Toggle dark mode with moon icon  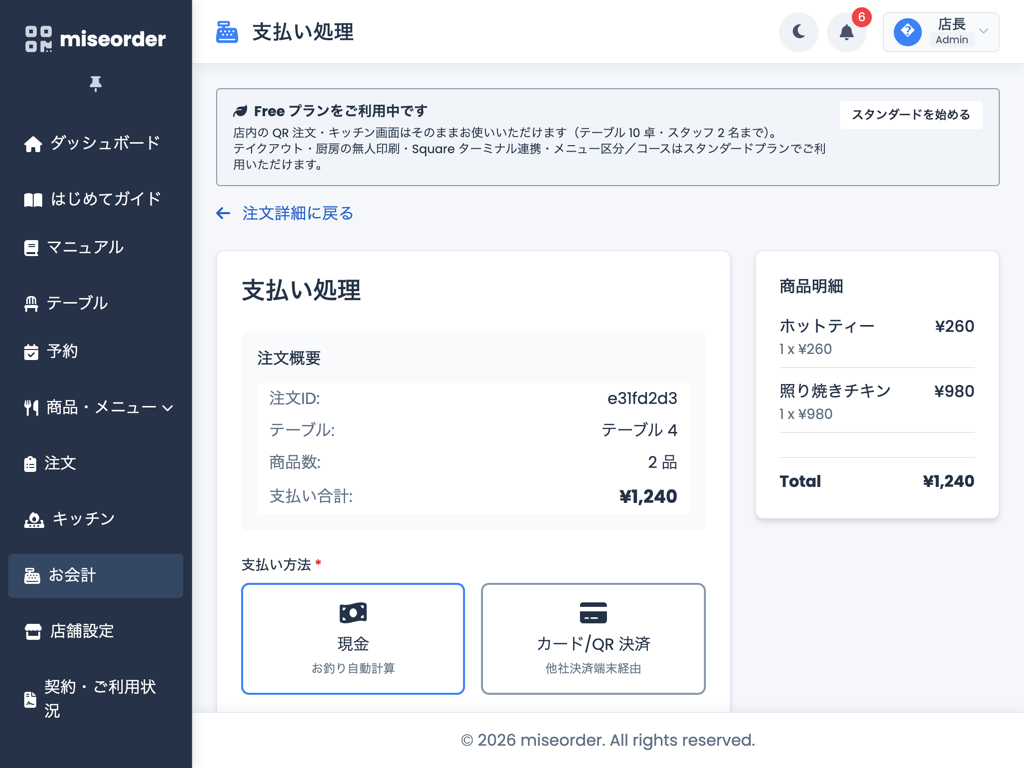[798, 31]
